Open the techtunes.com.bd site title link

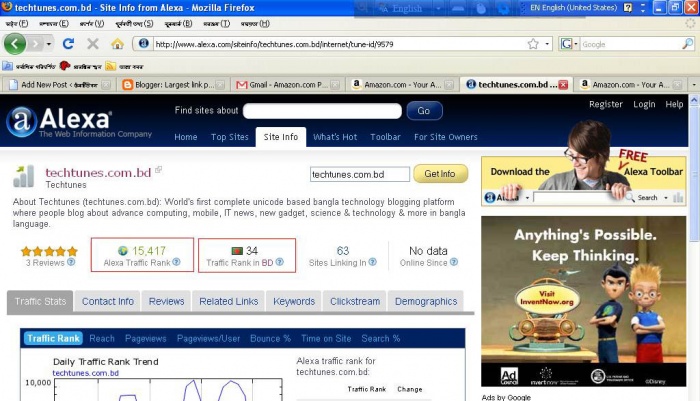coord(98,172)
